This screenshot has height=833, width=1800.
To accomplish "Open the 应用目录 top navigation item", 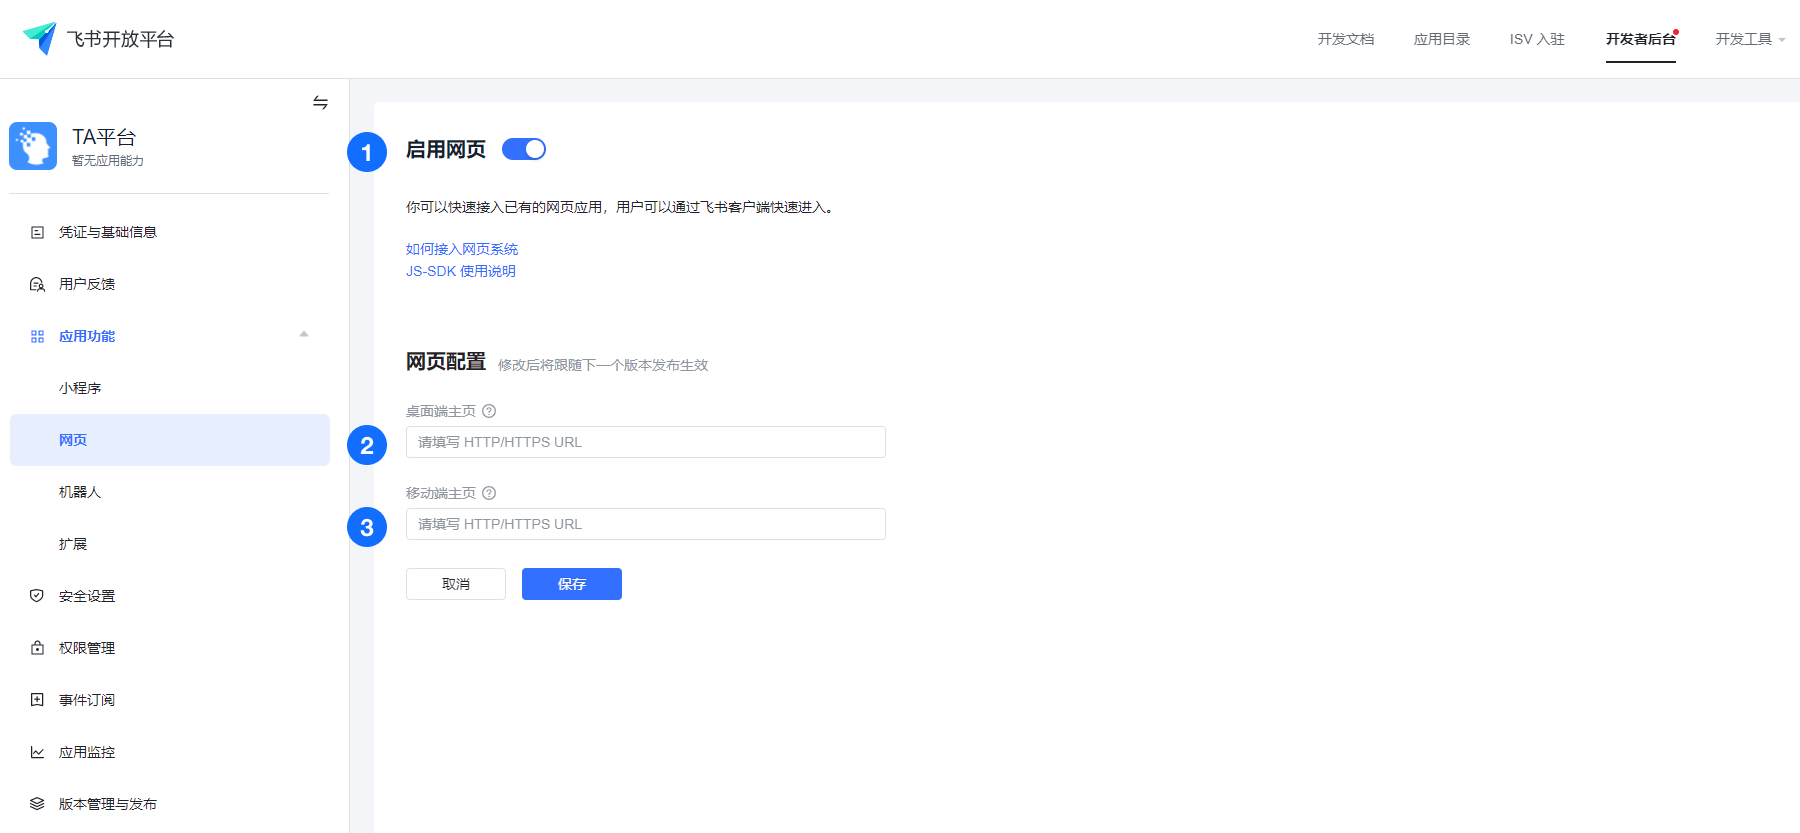I will pyautogui.click(x=1441, y=39).
